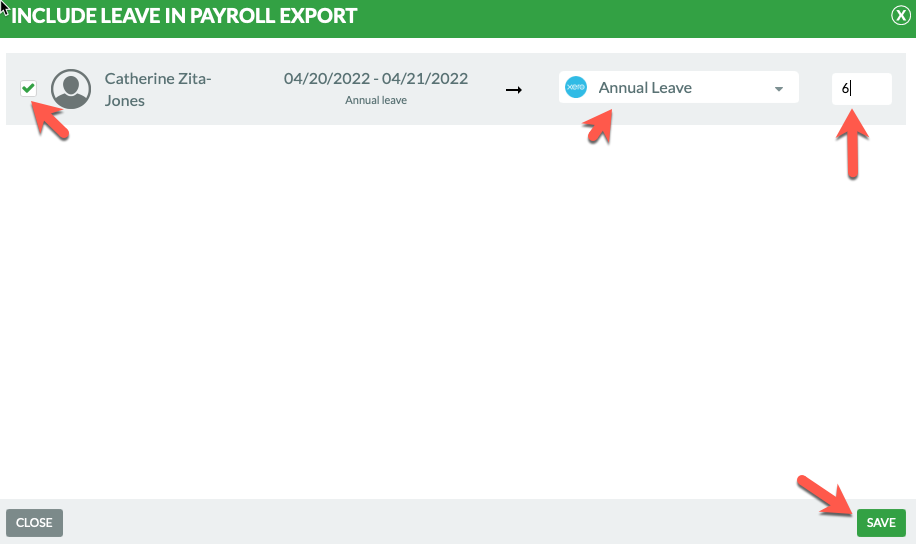Open the Annual Leave dropdown
Image resolution: width=916 pixels, height=544 pixels.
(678, 87)
